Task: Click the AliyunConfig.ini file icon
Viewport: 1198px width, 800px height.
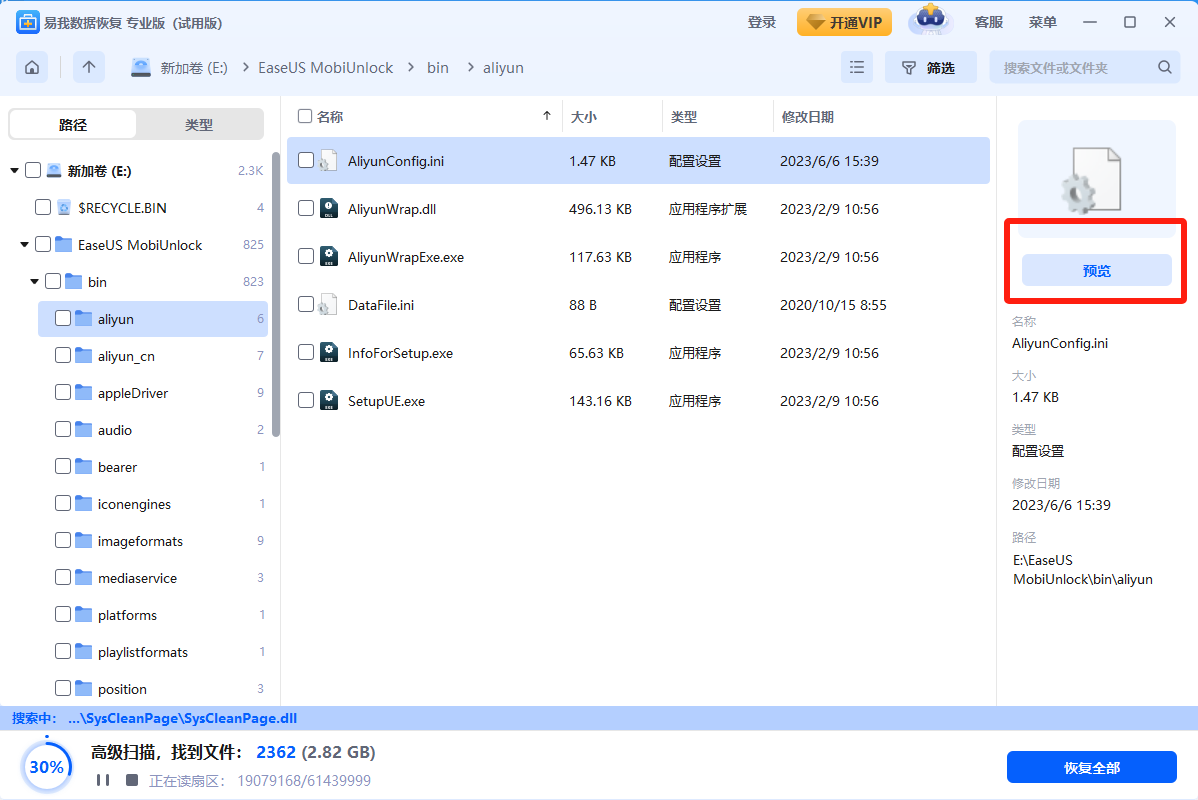Action: 329,161
